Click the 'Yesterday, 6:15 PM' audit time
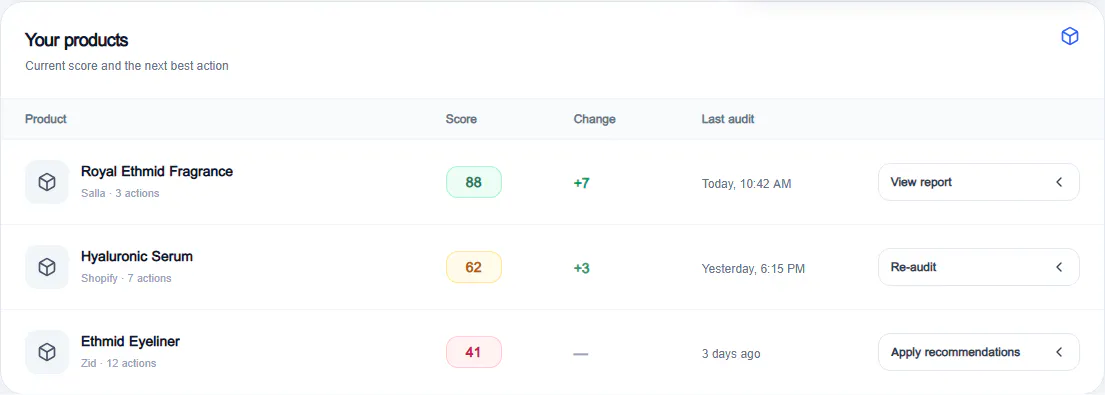 pos(753,268)
